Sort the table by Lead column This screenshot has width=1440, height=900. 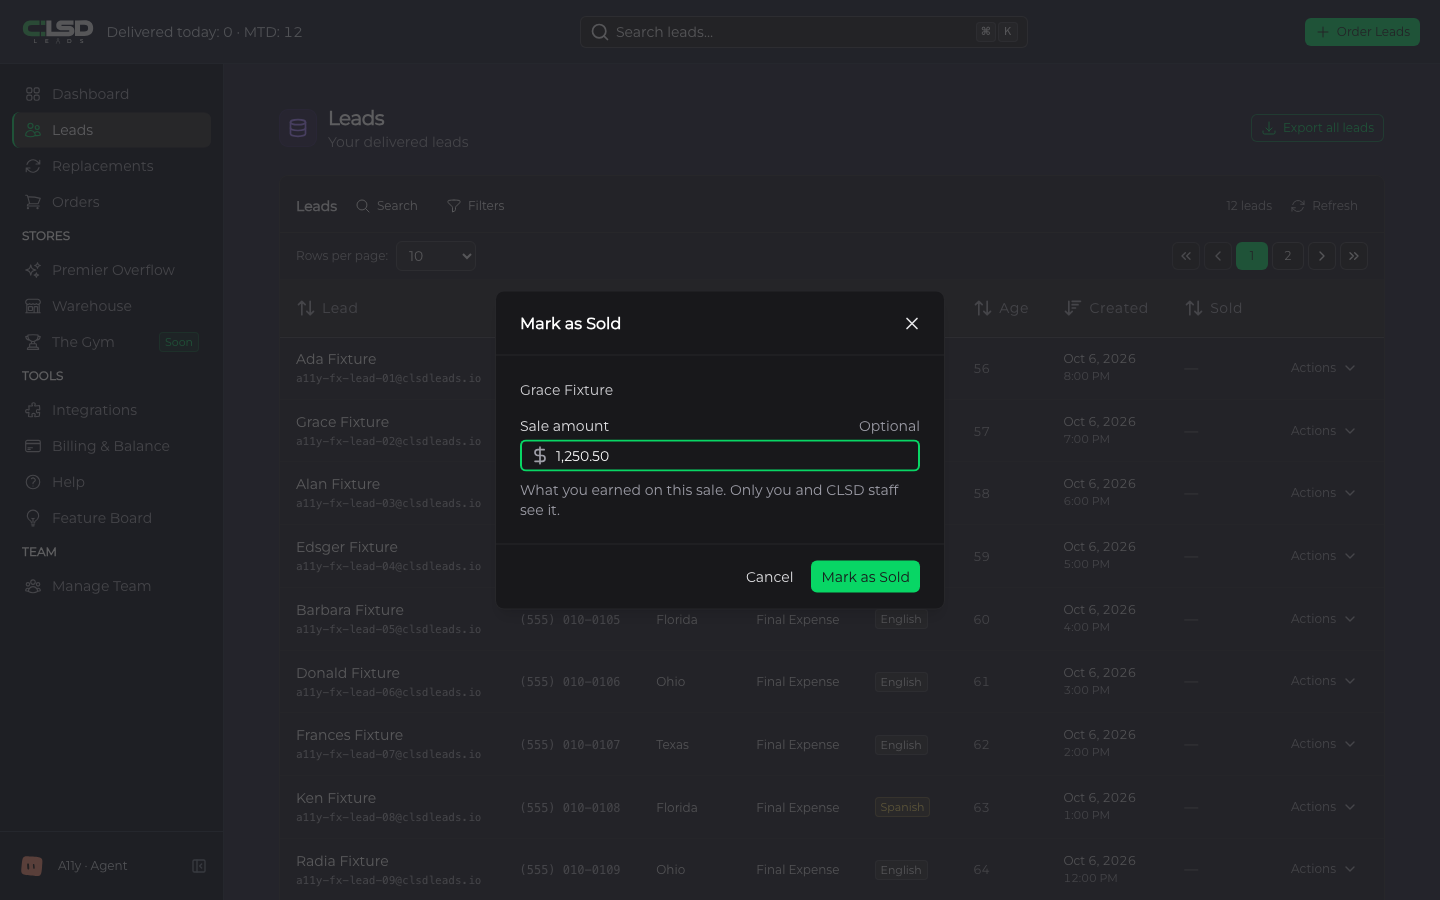pos(327,308)
